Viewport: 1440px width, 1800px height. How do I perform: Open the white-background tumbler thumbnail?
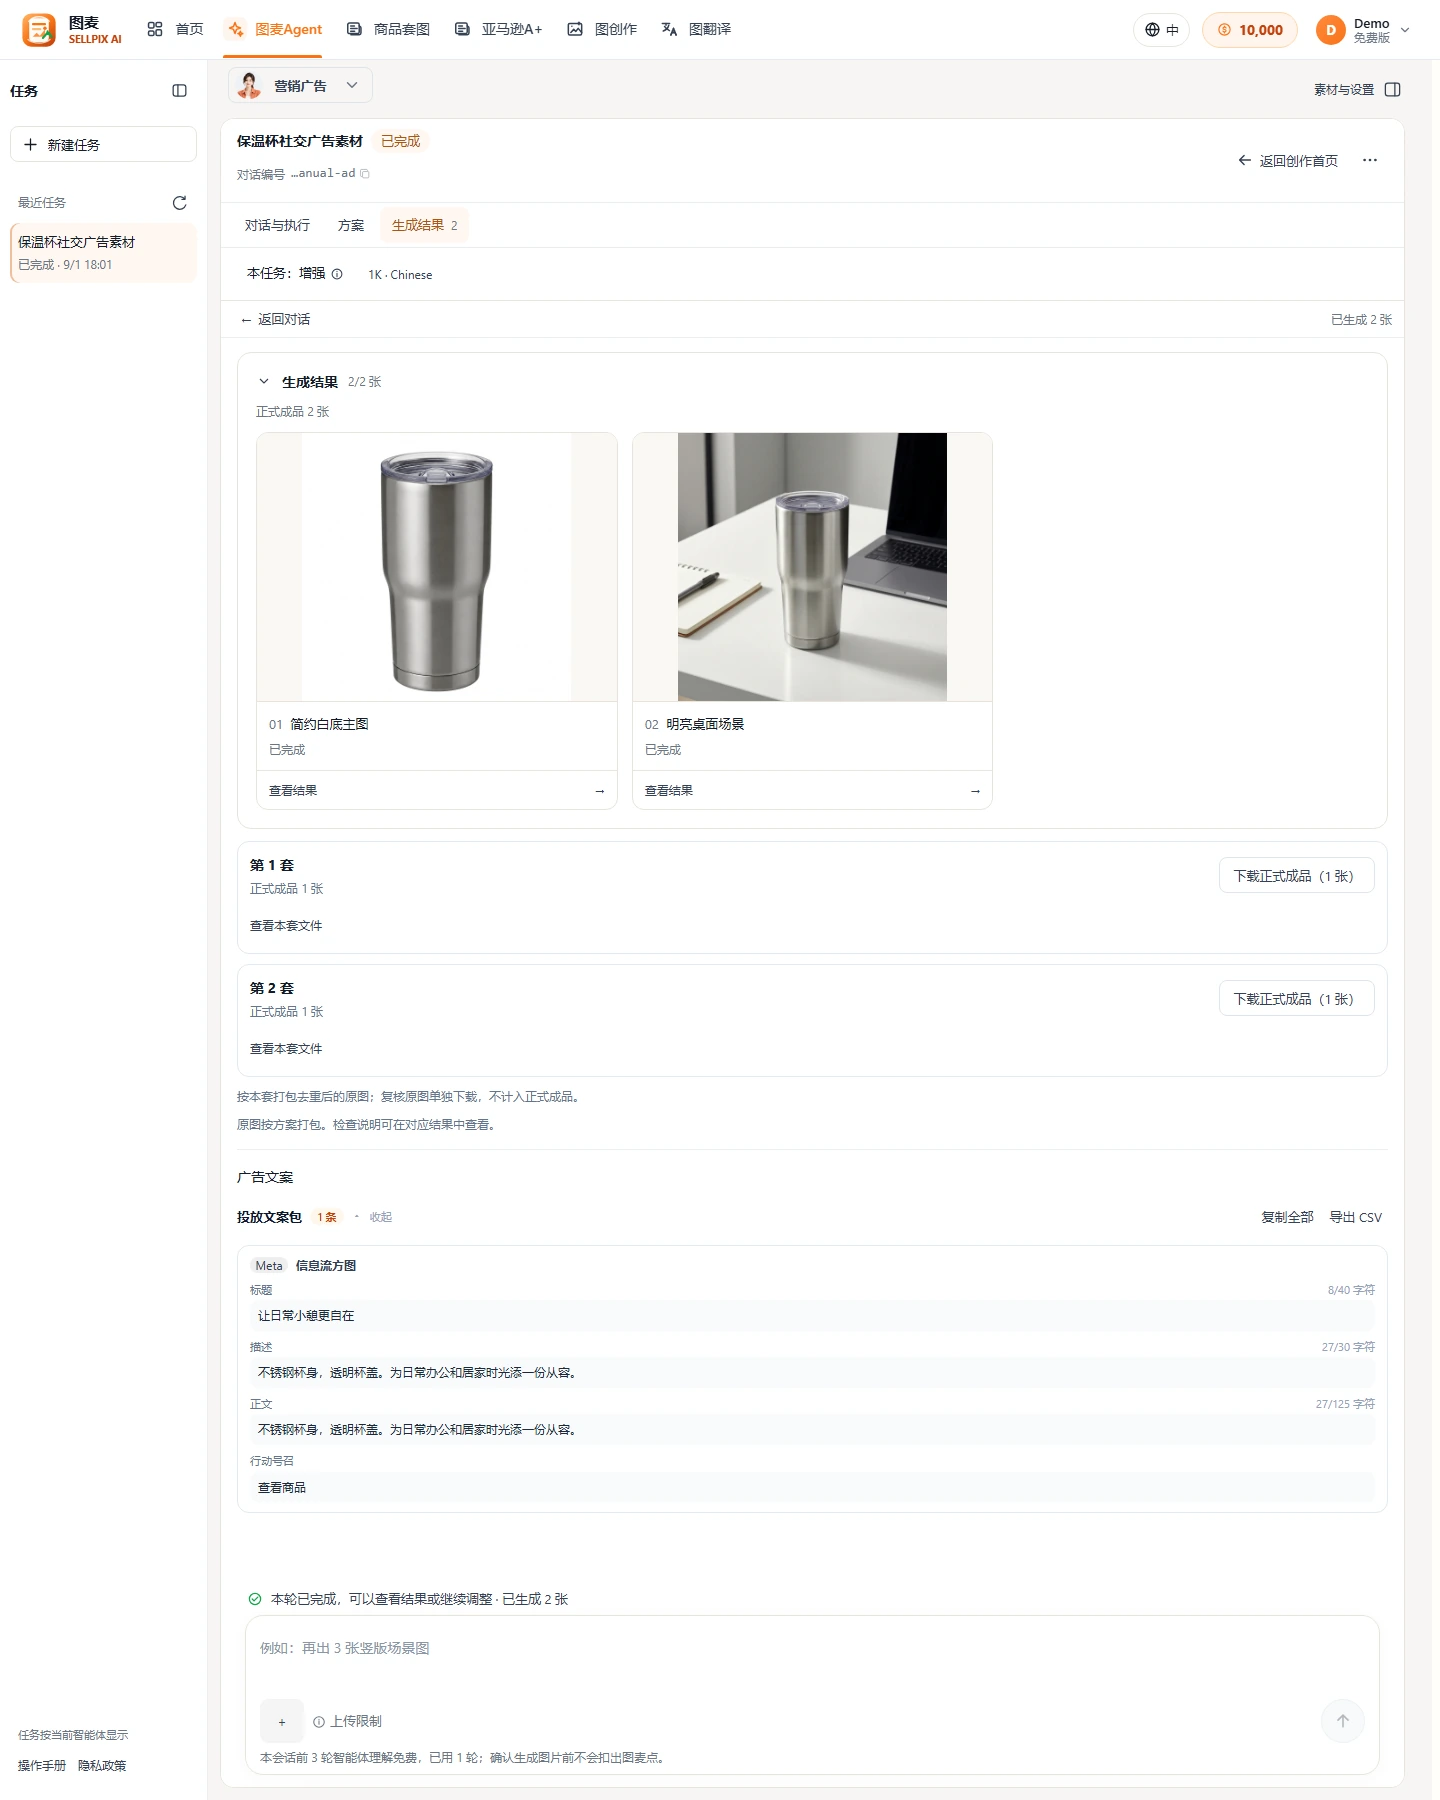[x=437, y=567]
